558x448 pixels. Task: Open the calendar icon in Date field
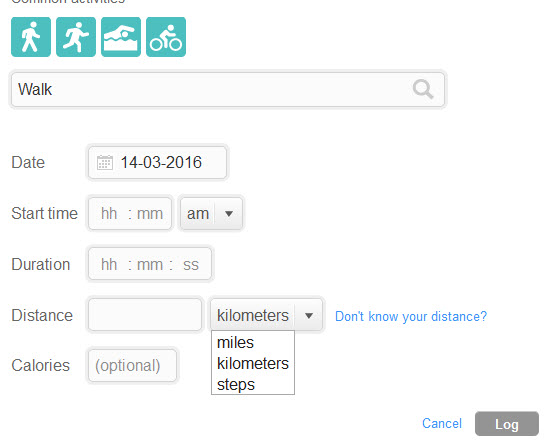point(105,163)
